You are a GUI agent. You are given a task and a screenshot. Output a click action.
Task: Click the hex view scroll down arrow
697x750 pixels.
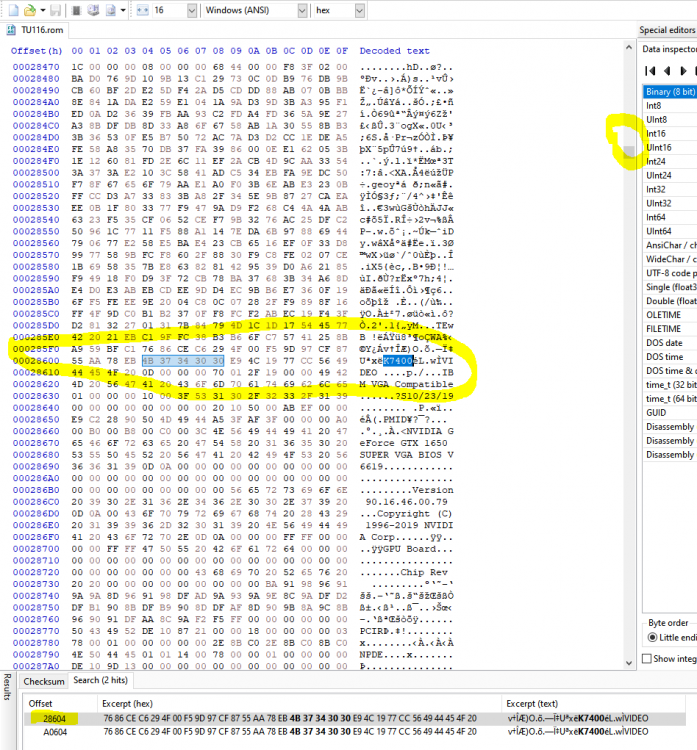[629, 663]
